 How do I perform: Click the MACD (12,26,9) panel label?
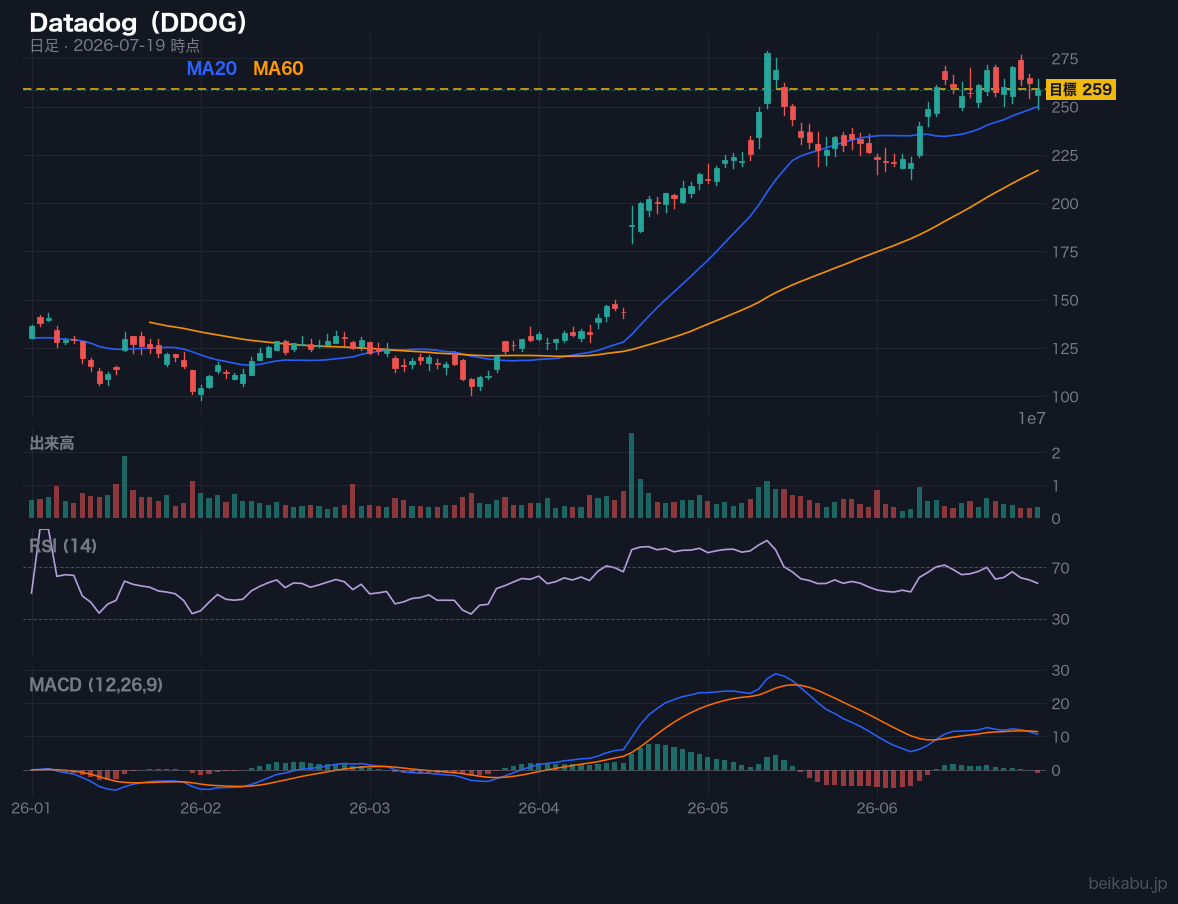(96, 685)
